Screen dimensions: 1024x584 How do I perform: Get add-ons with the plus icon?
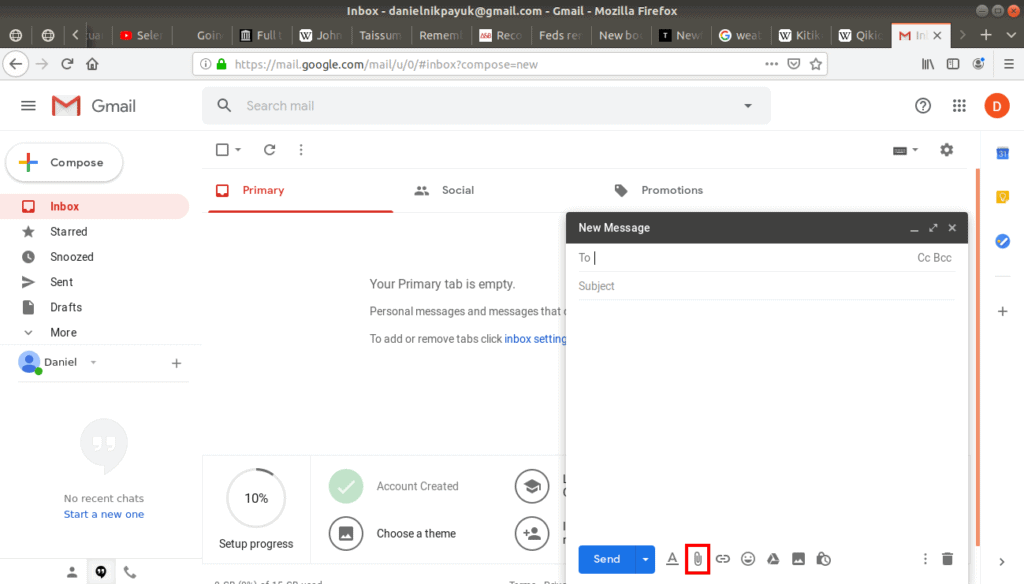pyautogui.click(x=1002, y=312)
